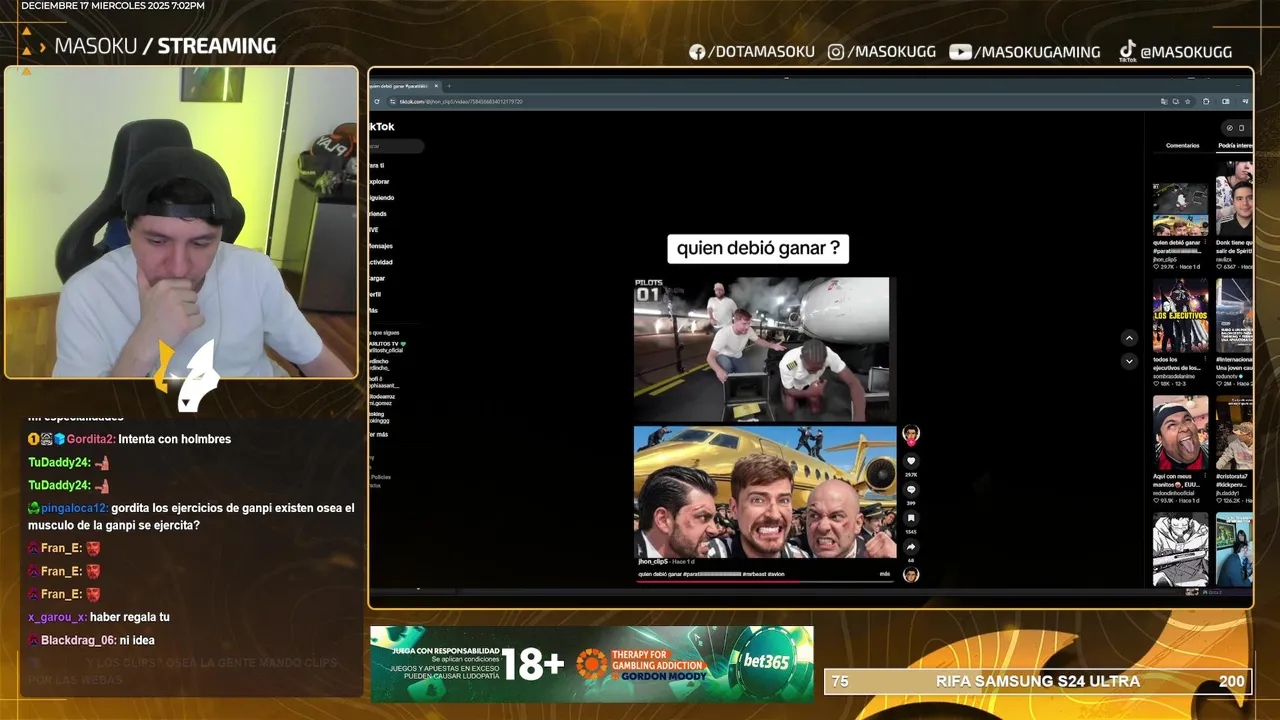Open manga drawing recommended thumbnail
The image size is (1280, 720).
1180,549
